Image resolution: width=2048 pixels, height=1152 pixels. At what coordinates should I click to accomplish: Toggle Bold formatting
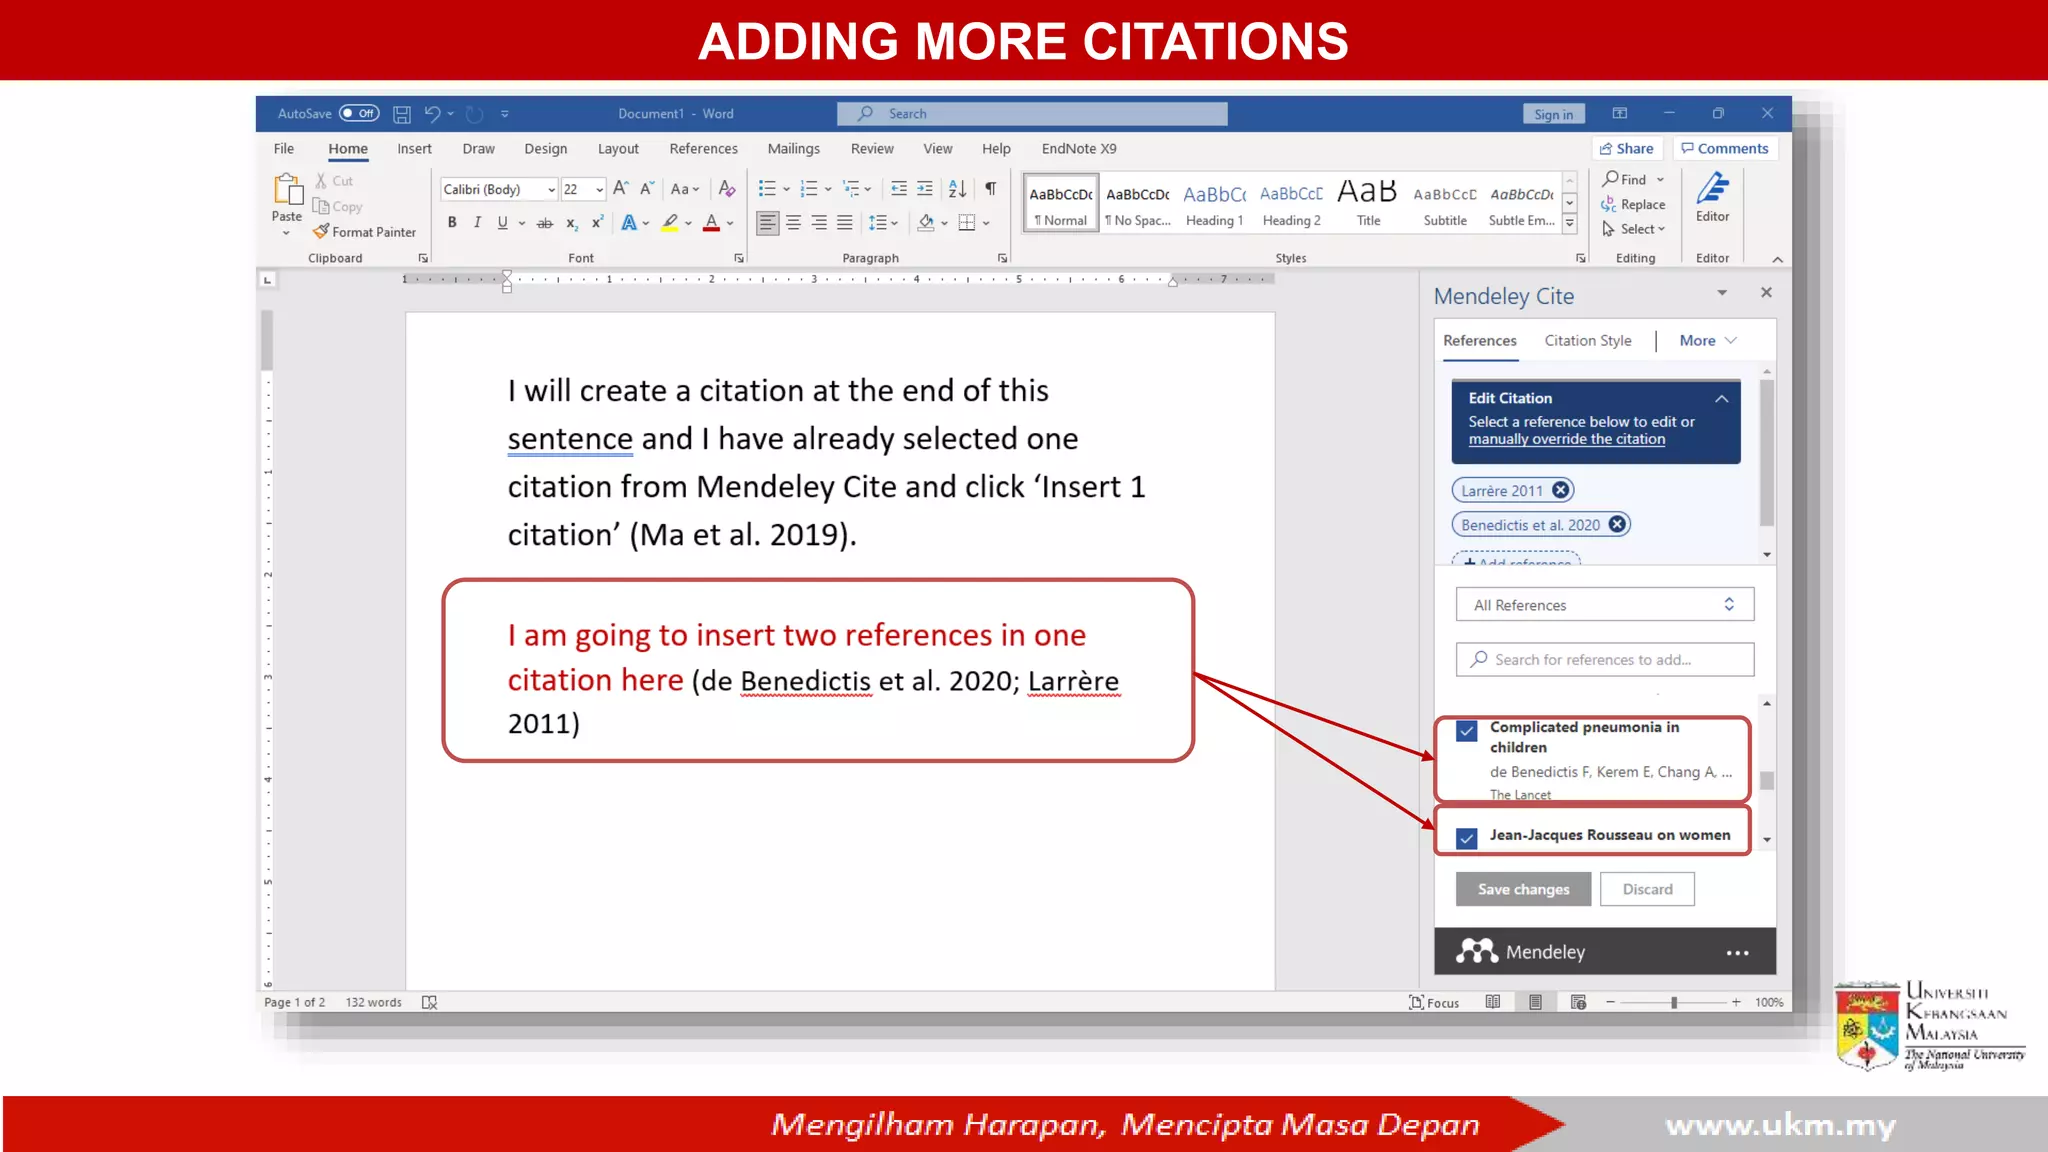click(452, 222)
